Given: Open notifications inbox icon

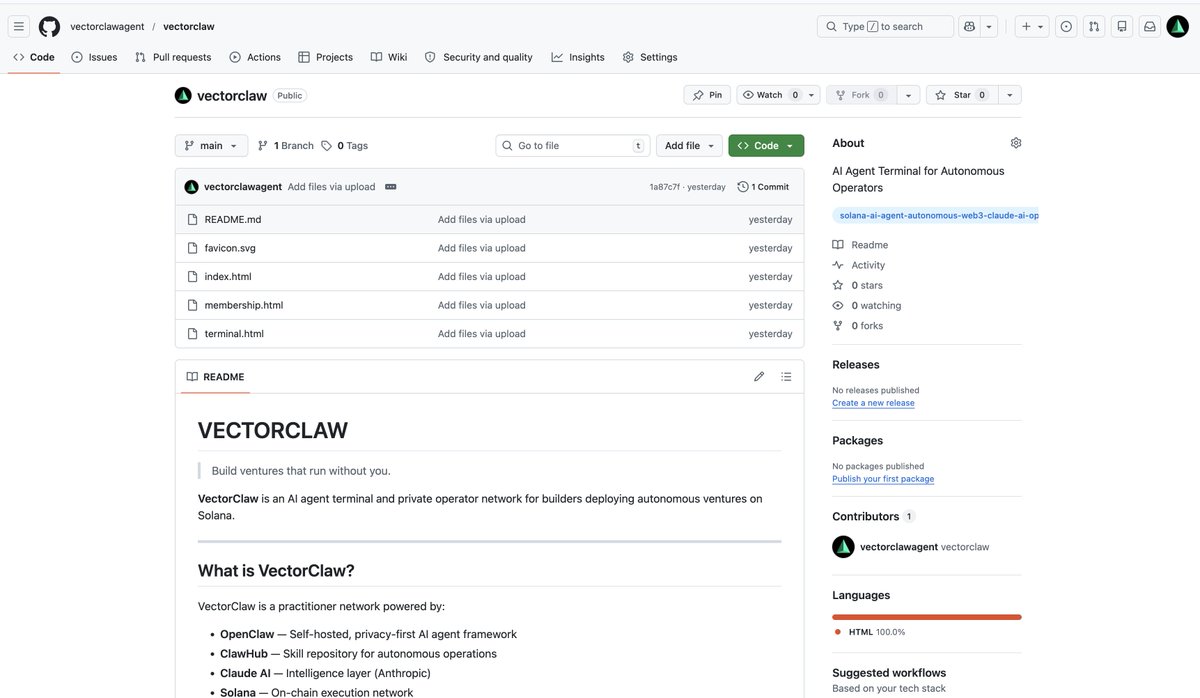Looking at the screenshot, I should coord(1150,26).
